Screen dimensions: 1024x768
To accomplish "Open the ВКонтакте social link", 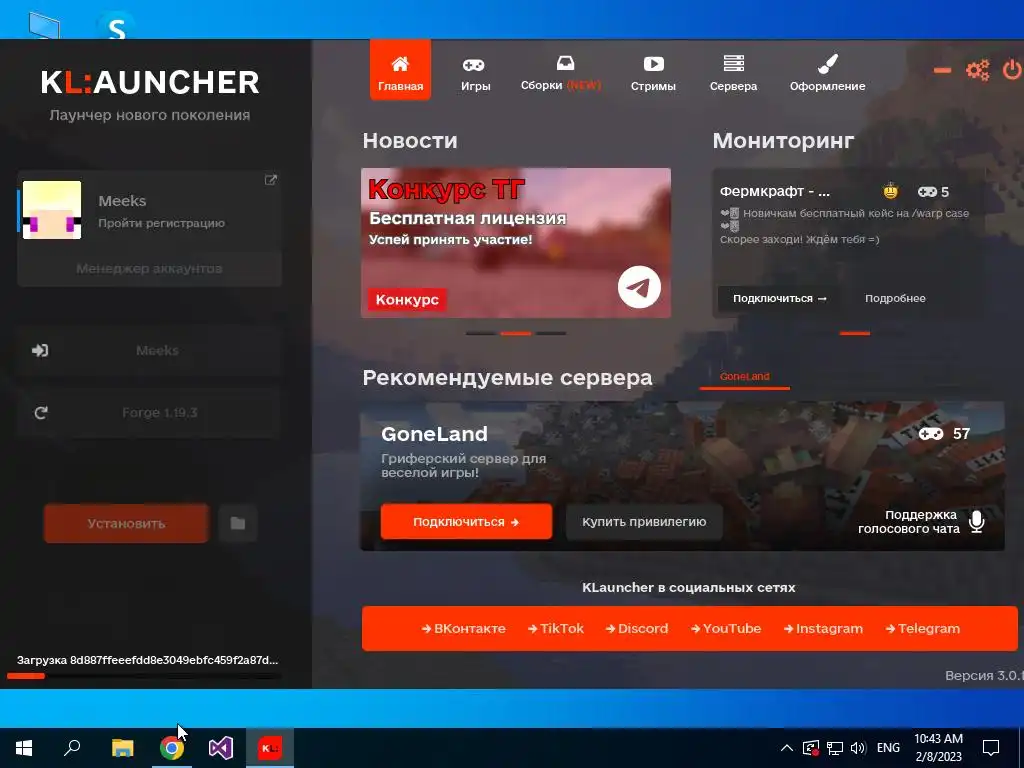I will click(463, 628).
